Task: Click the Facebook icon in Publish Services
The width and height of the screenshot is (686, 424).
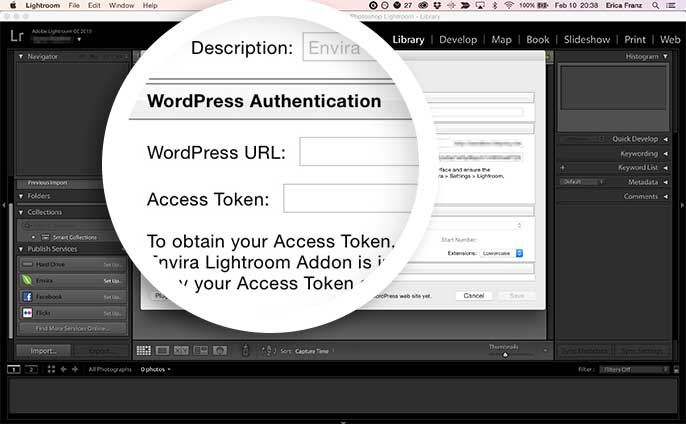Action: (x=27, y=297)
